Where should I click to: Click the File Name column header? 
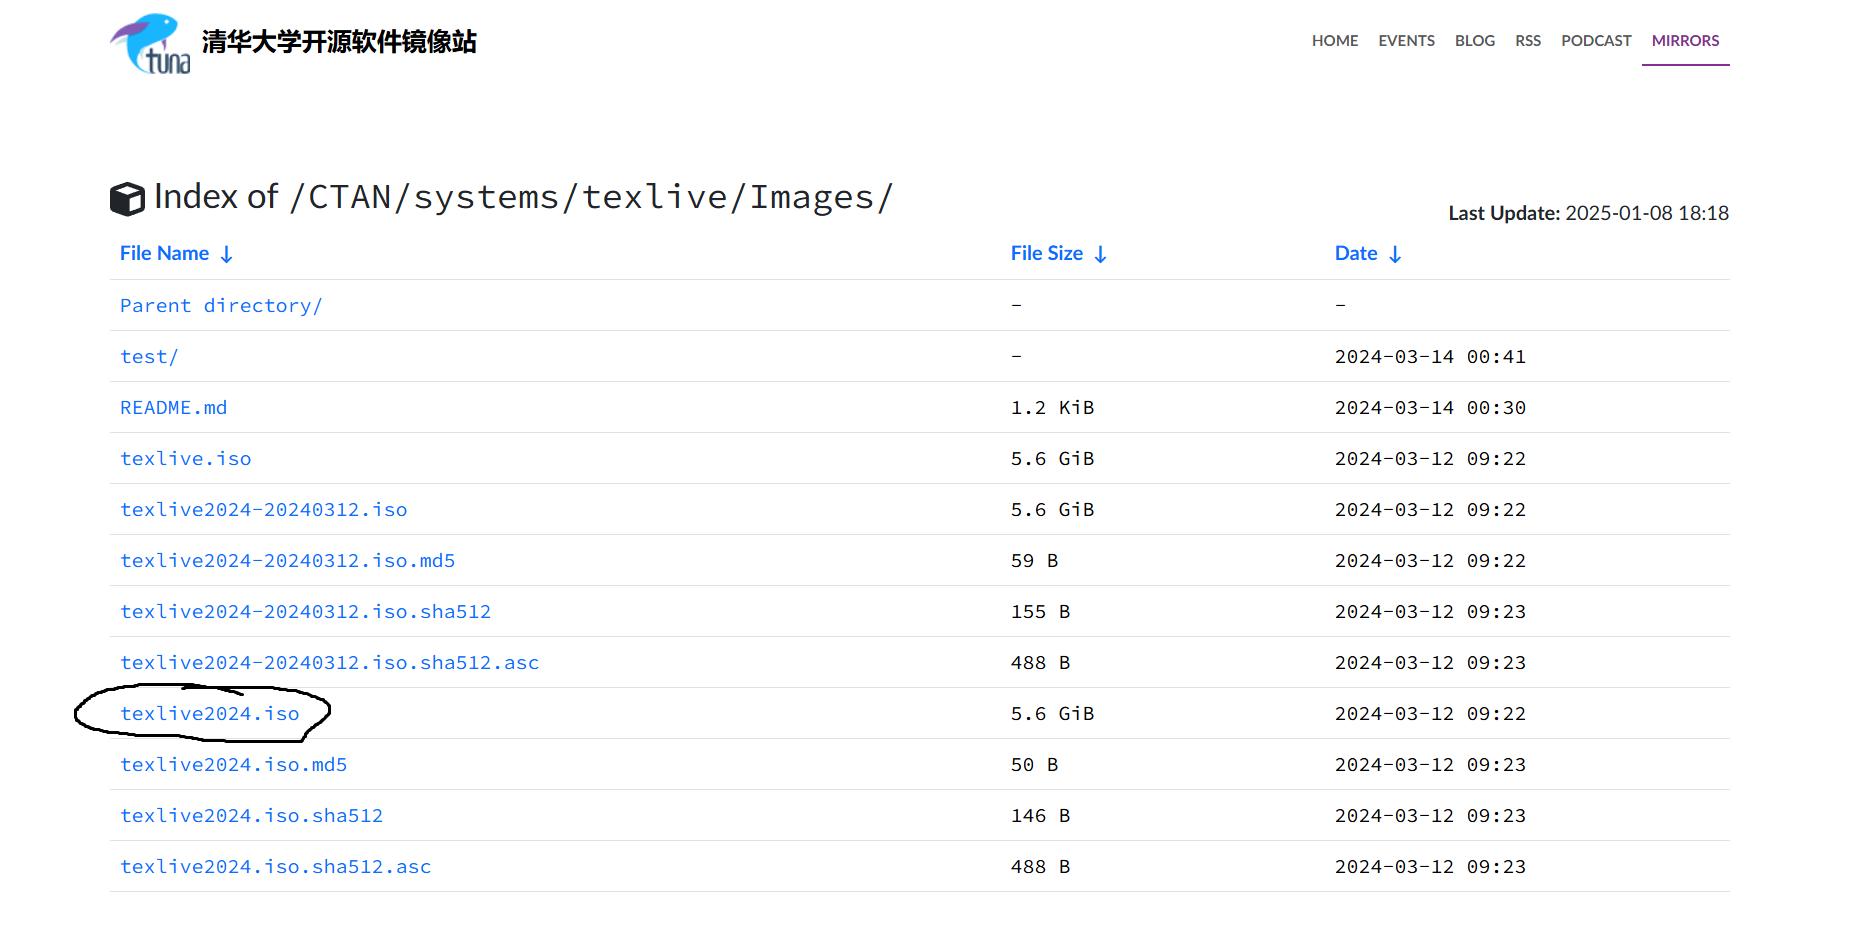(x=165, y=254)
